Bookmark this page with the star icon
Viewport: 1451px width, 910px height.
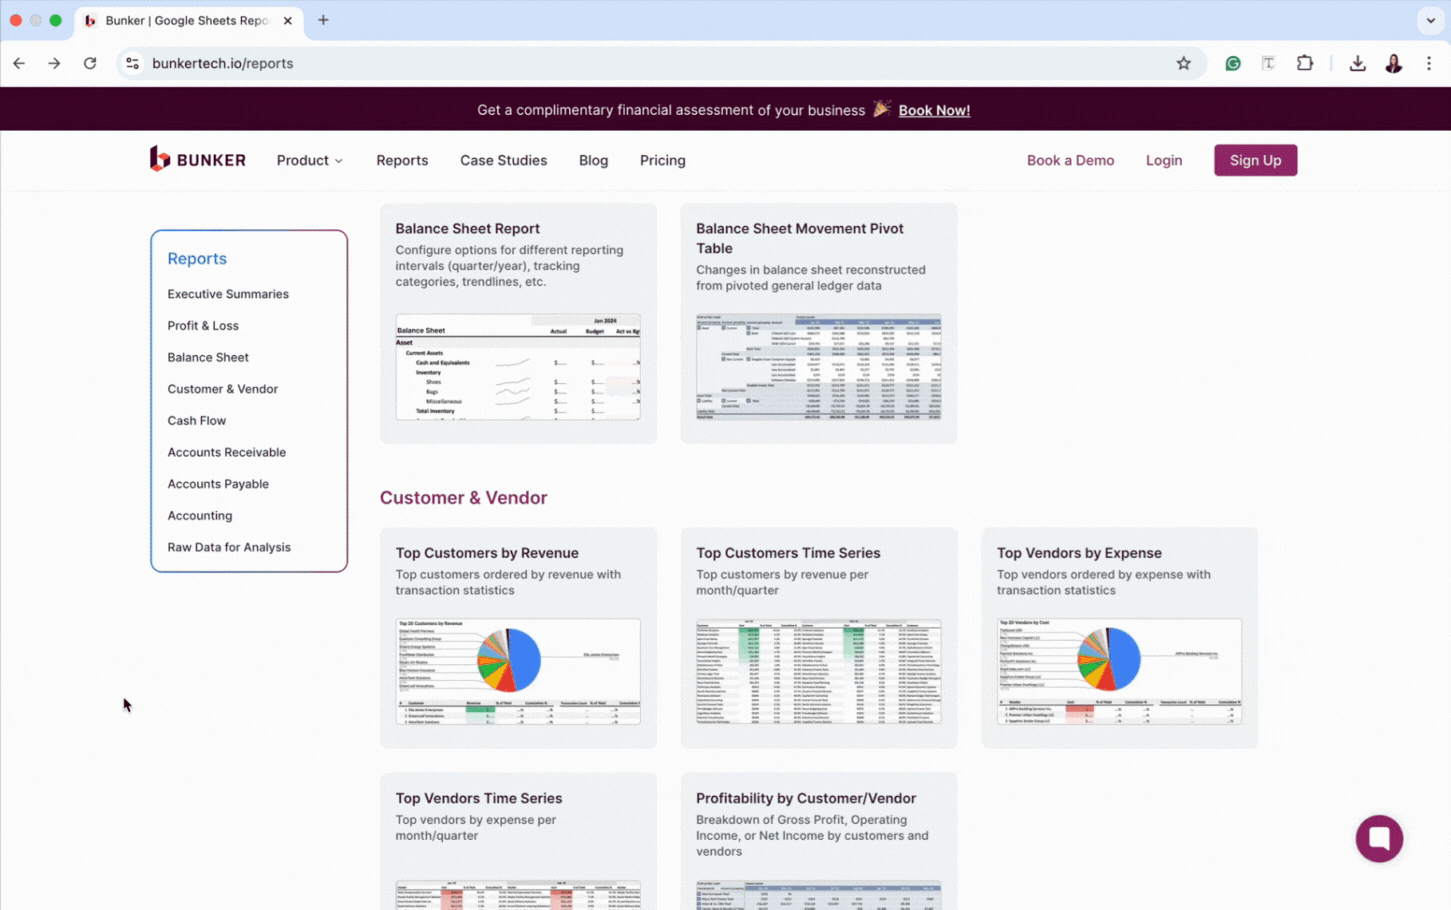click(x=1184, y=63)
